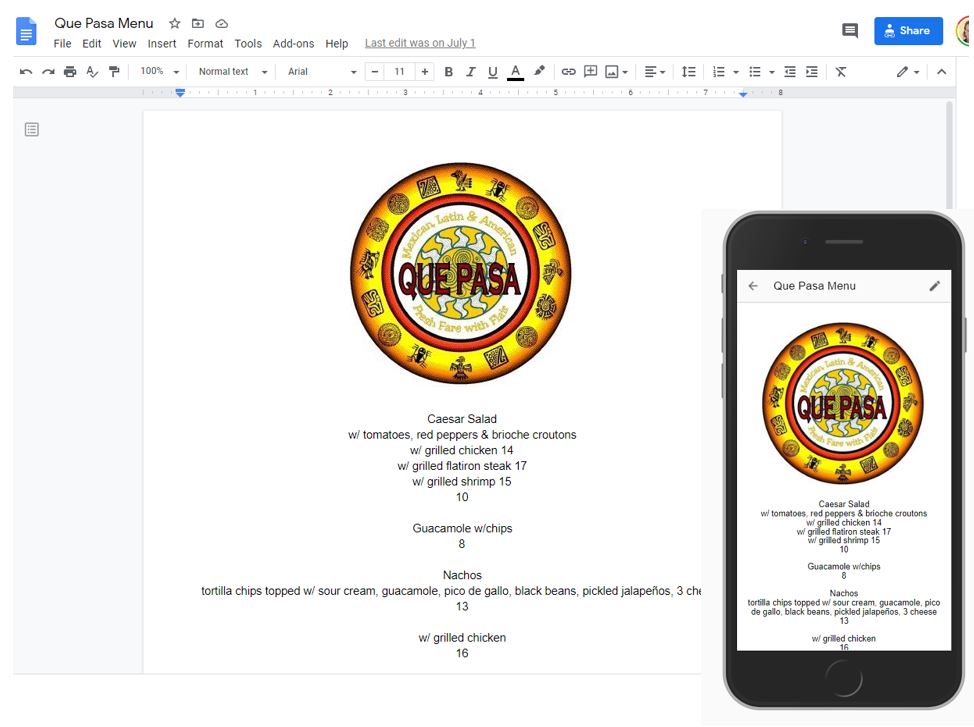Click the numbered list icon
The height and width of the screenshot is (727, 974).
(719, 72)
